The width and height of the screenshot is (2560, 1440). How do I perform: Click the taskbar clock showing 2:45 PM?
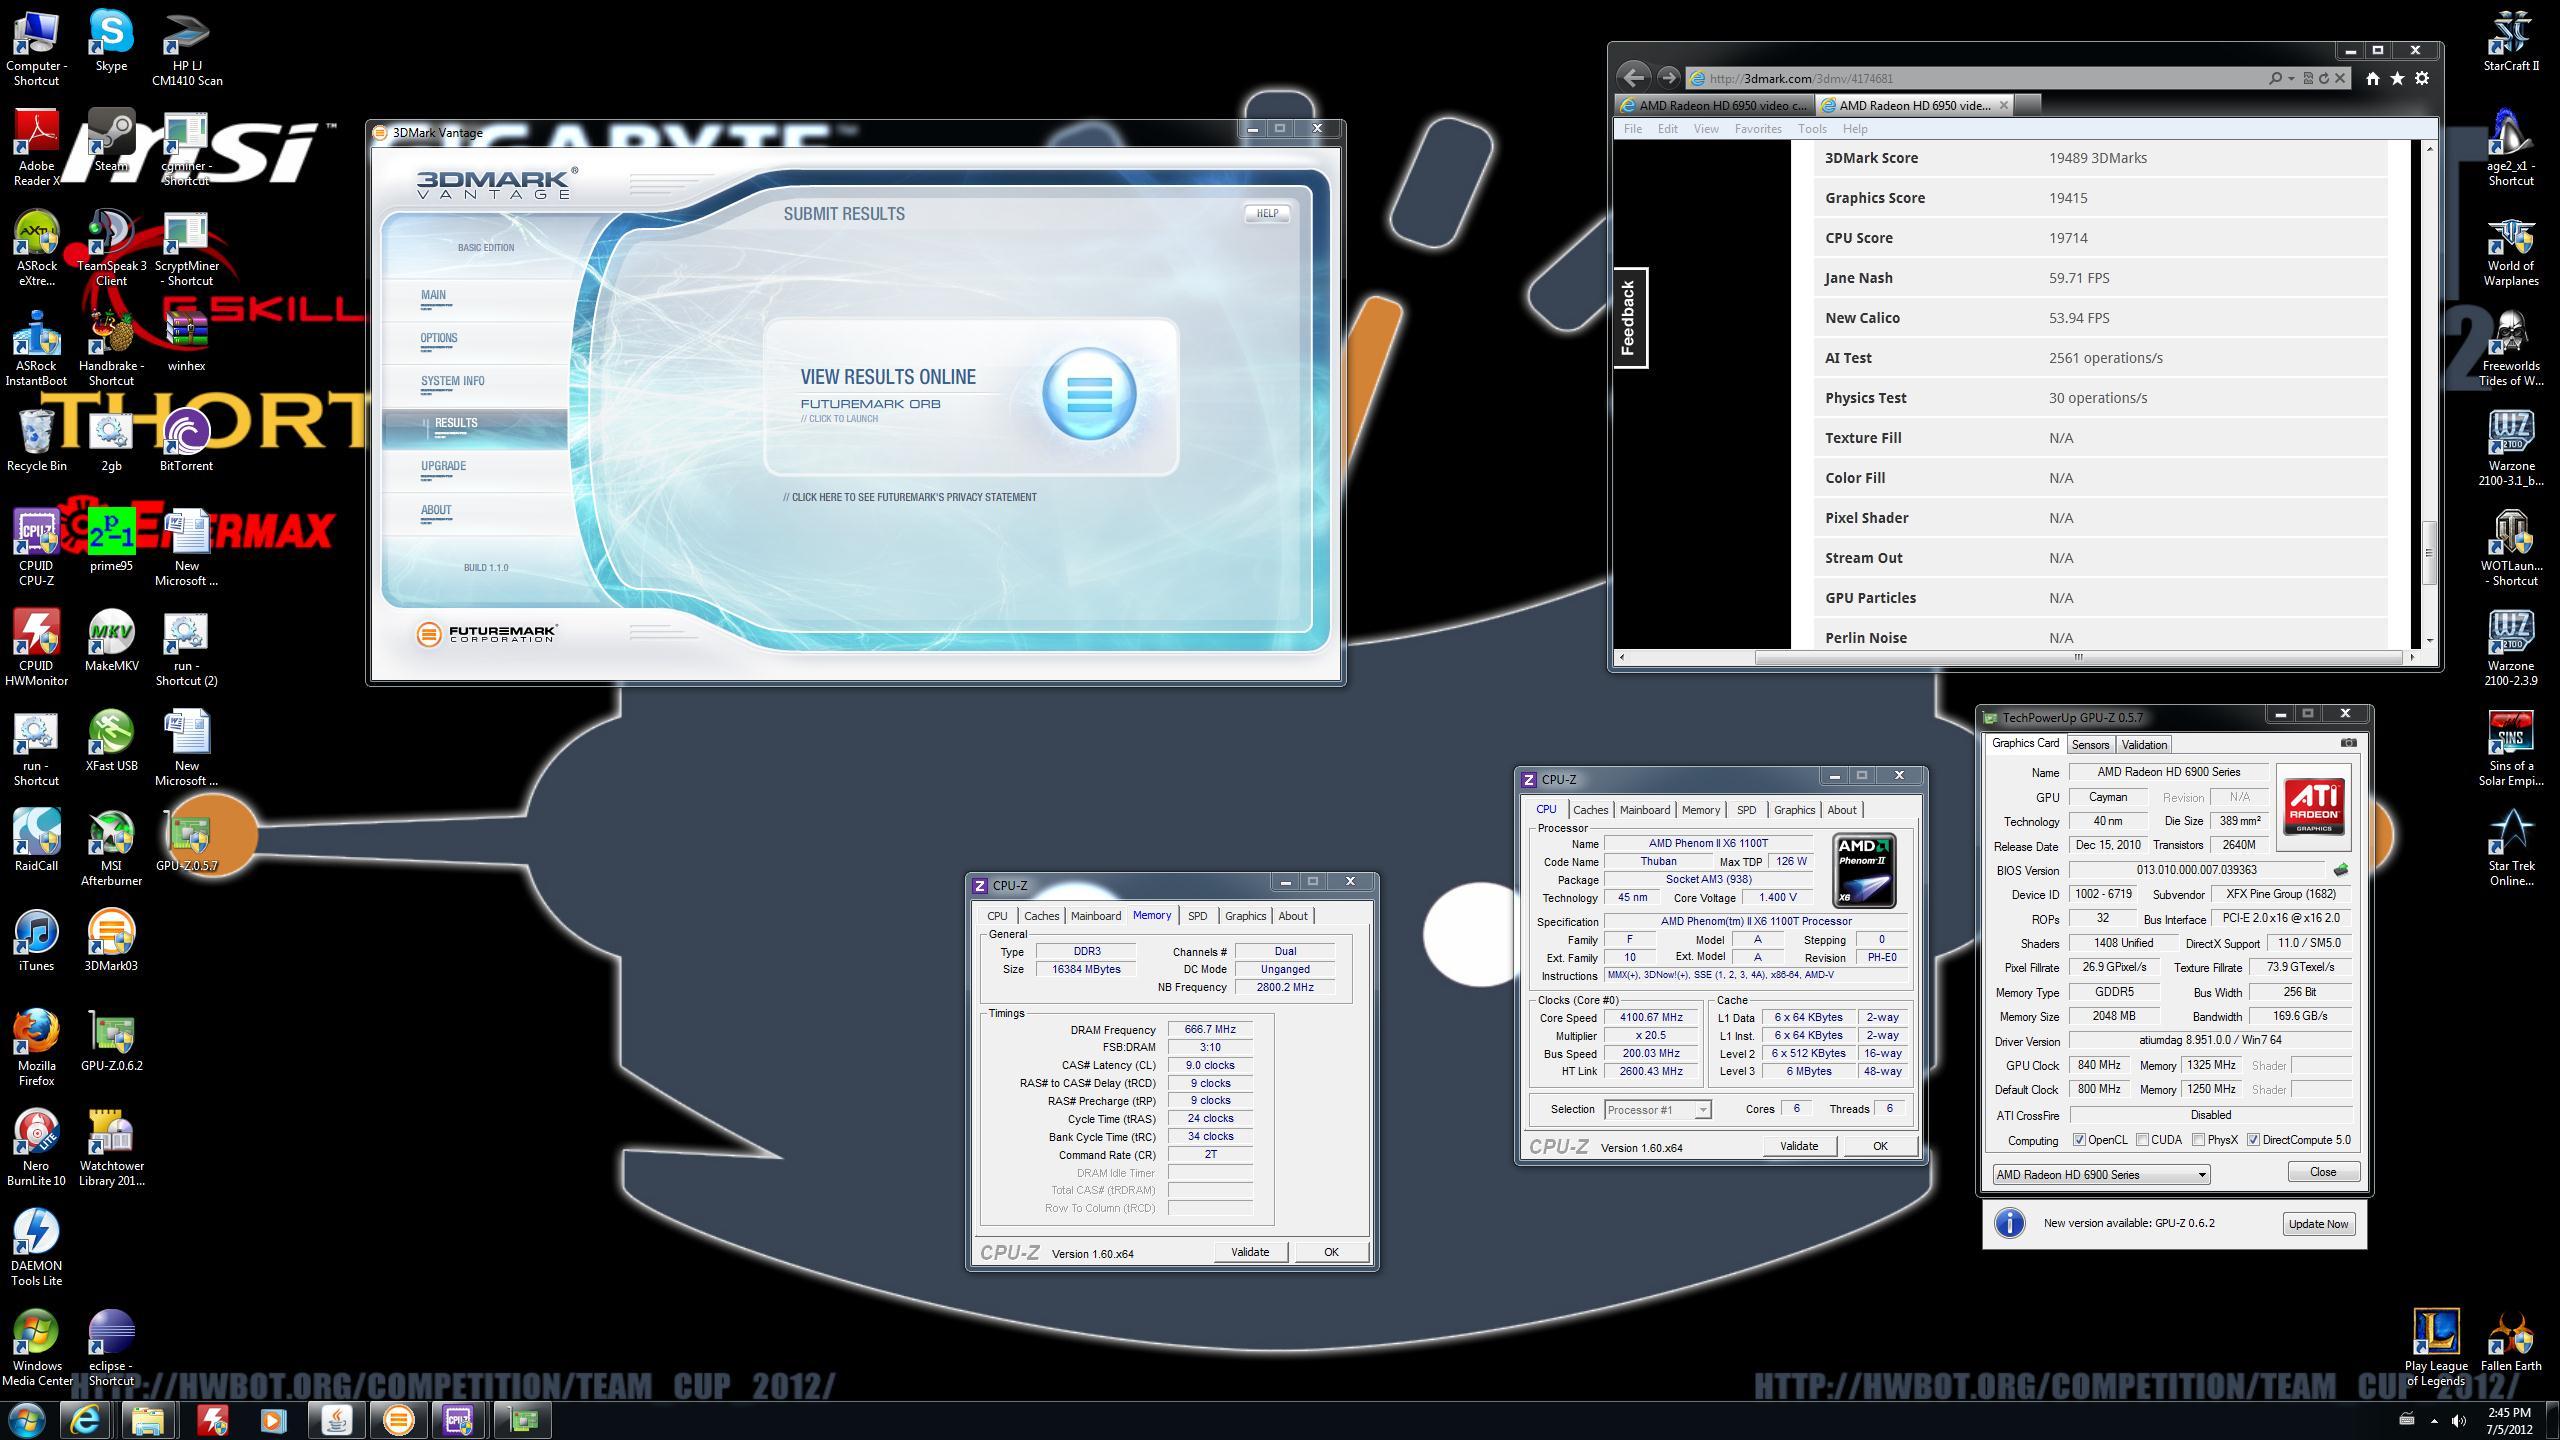coord(2507,1420)
